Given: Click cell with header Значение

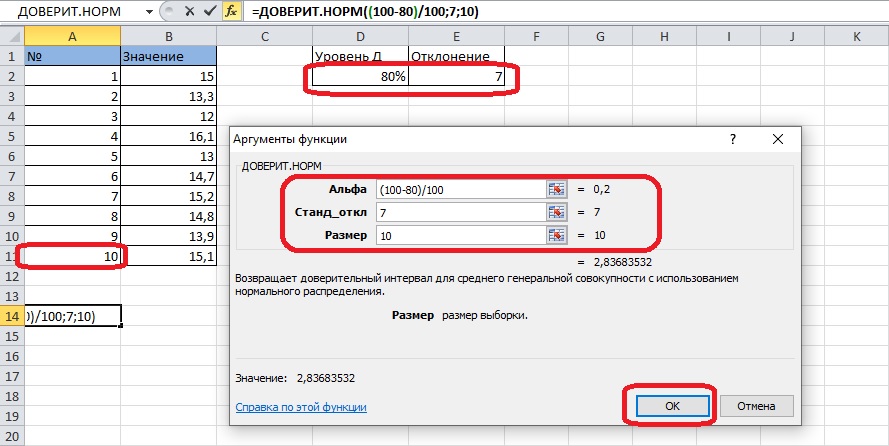Looking at the screenshot, I should coord(168,56).
